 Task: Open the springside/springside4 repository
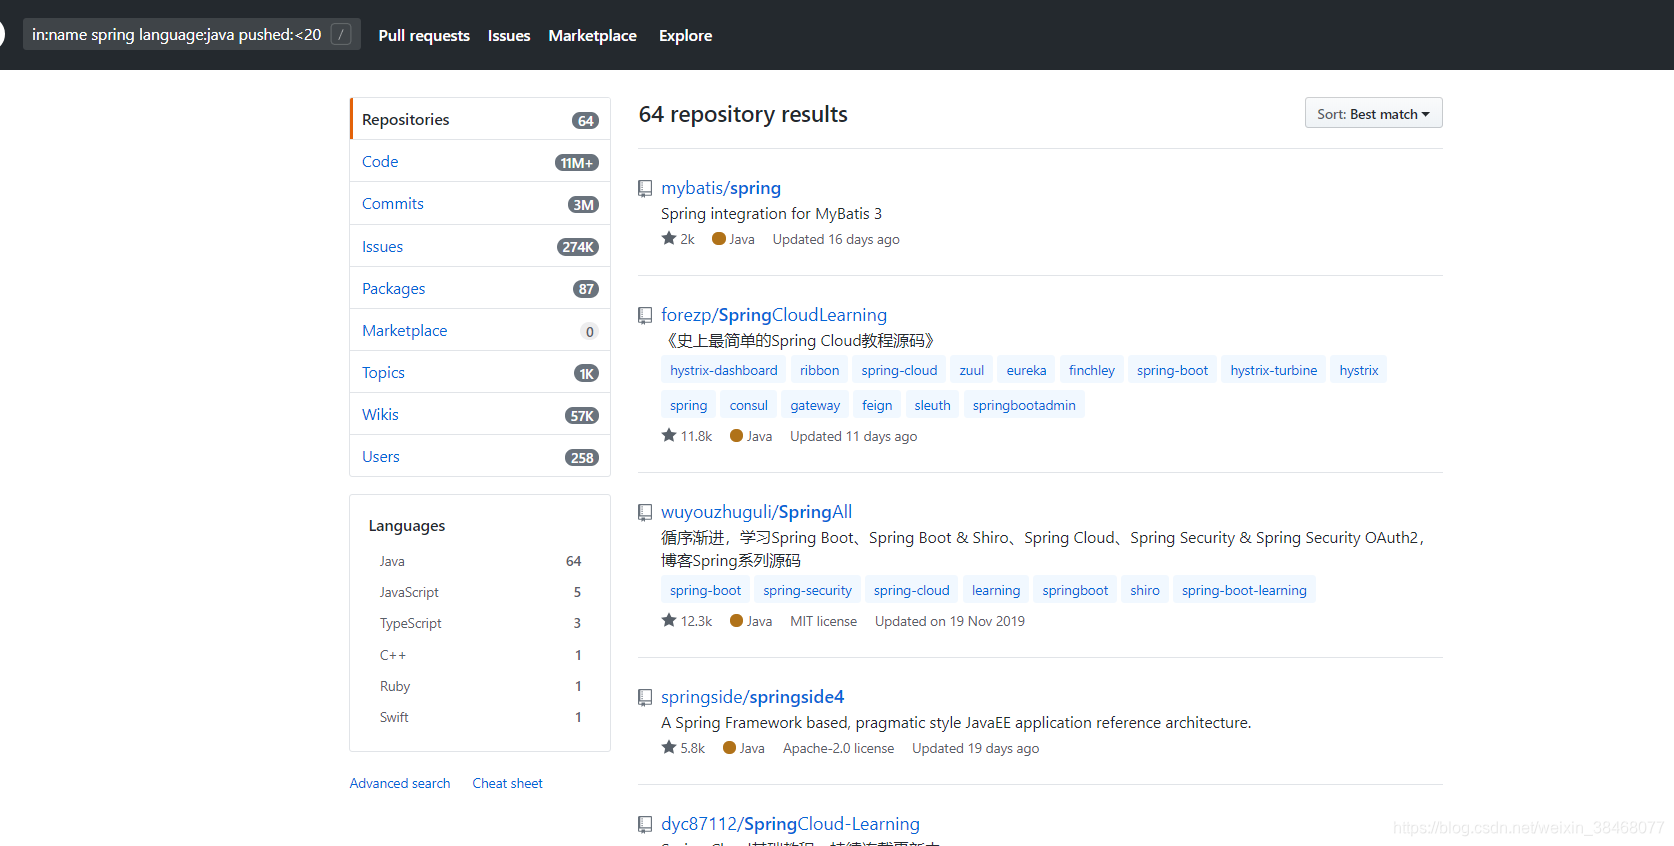[x=752, y=697]
